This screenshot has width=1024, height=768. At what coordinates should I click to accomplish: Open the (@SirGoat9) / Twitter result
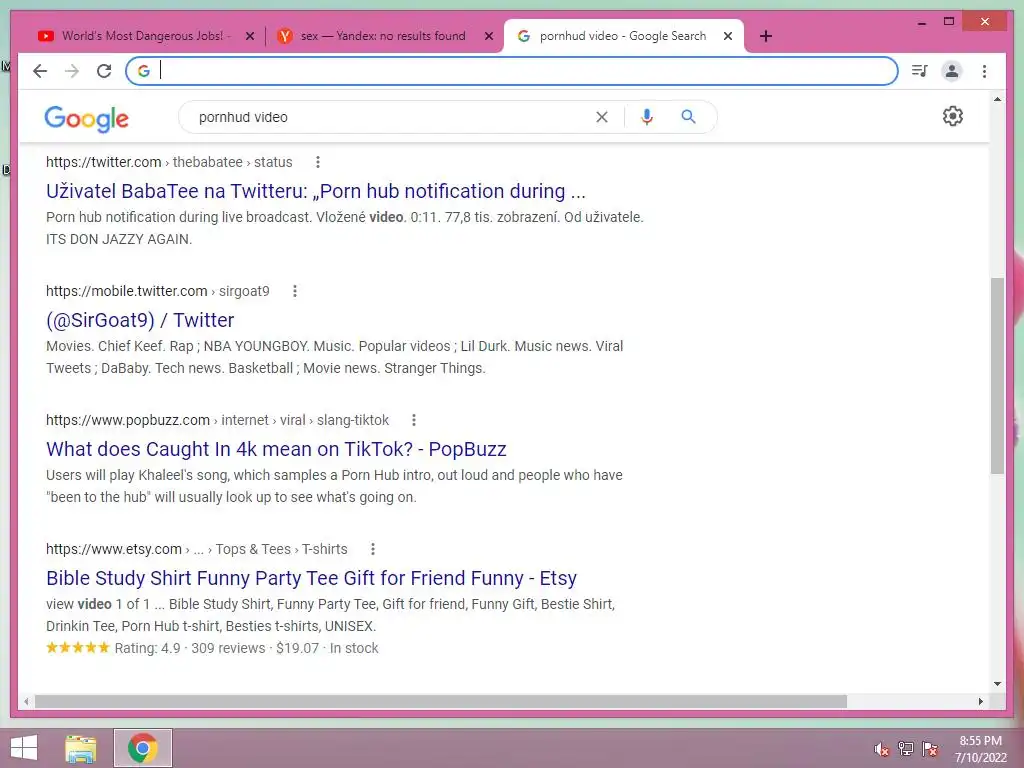coord(140,320)
